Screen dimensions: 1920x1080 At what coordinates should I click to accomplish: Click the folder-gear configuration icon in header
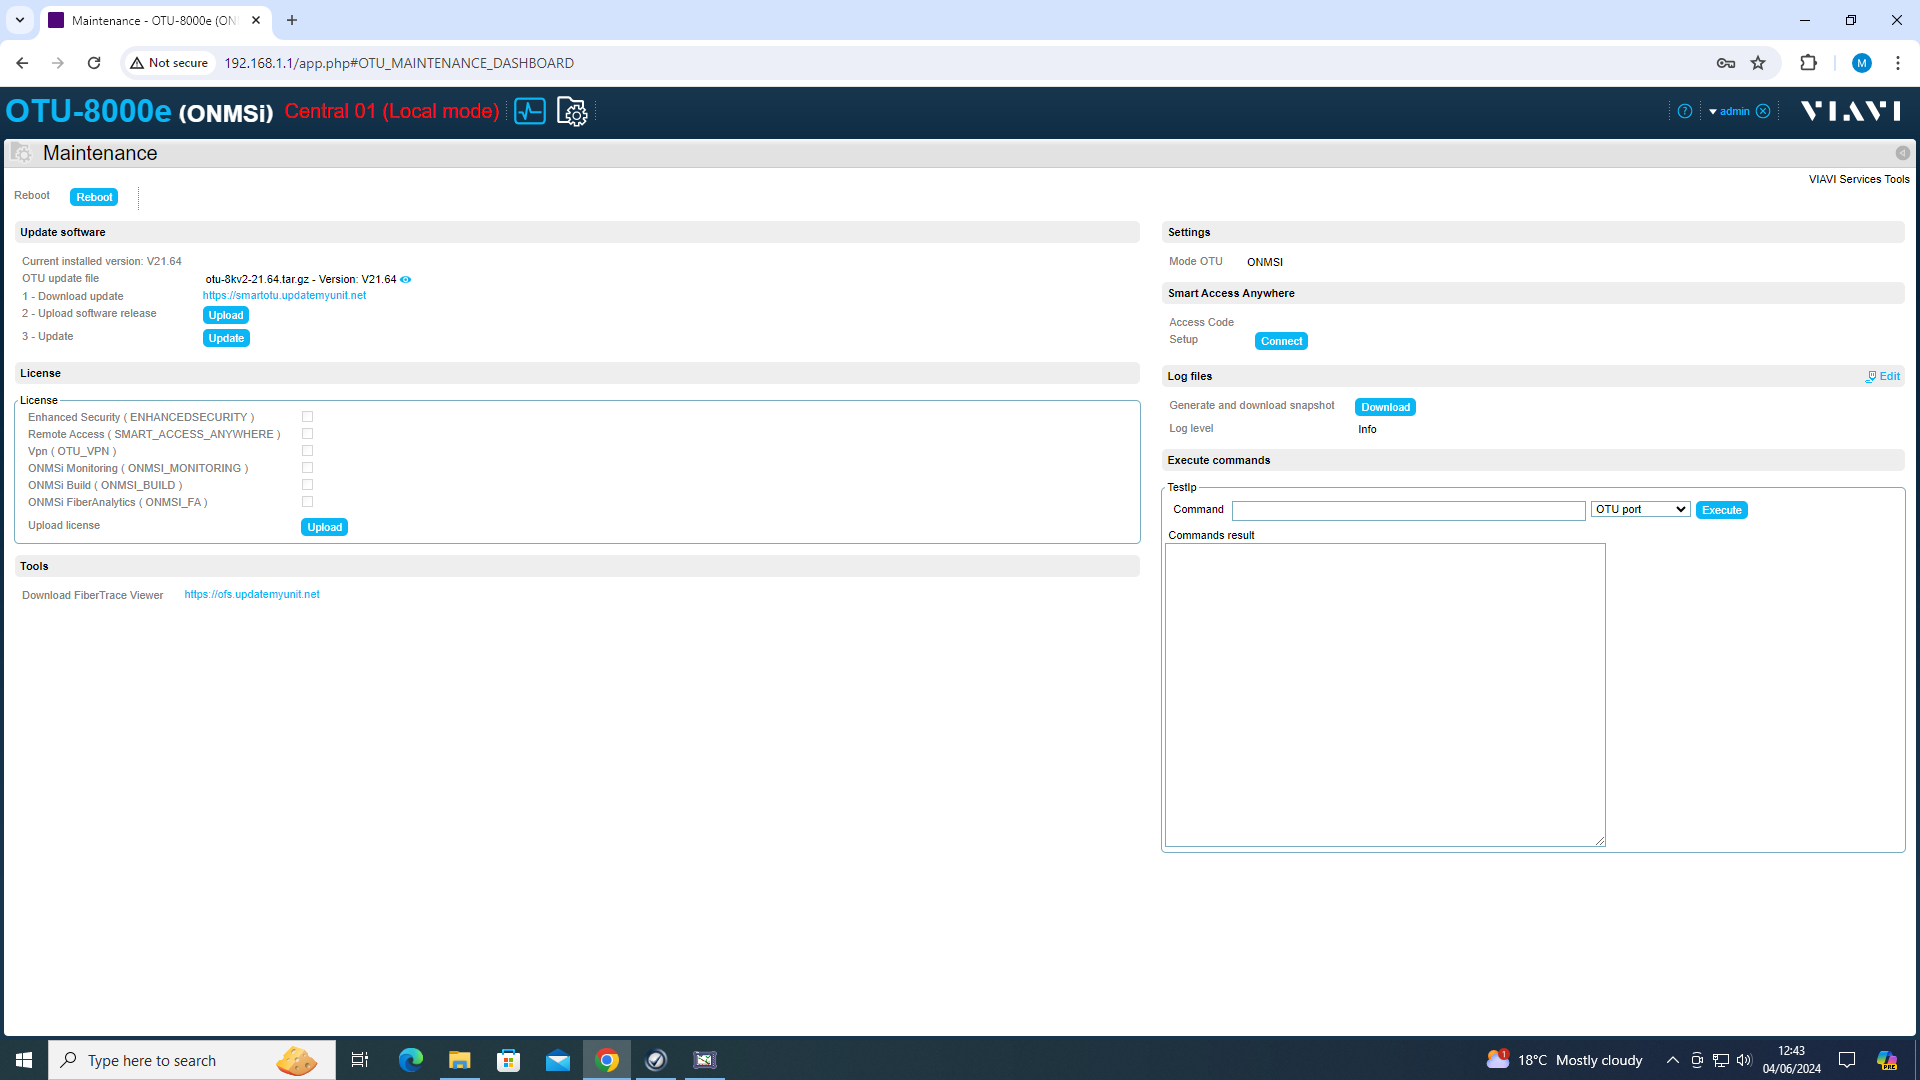[572, 111]
